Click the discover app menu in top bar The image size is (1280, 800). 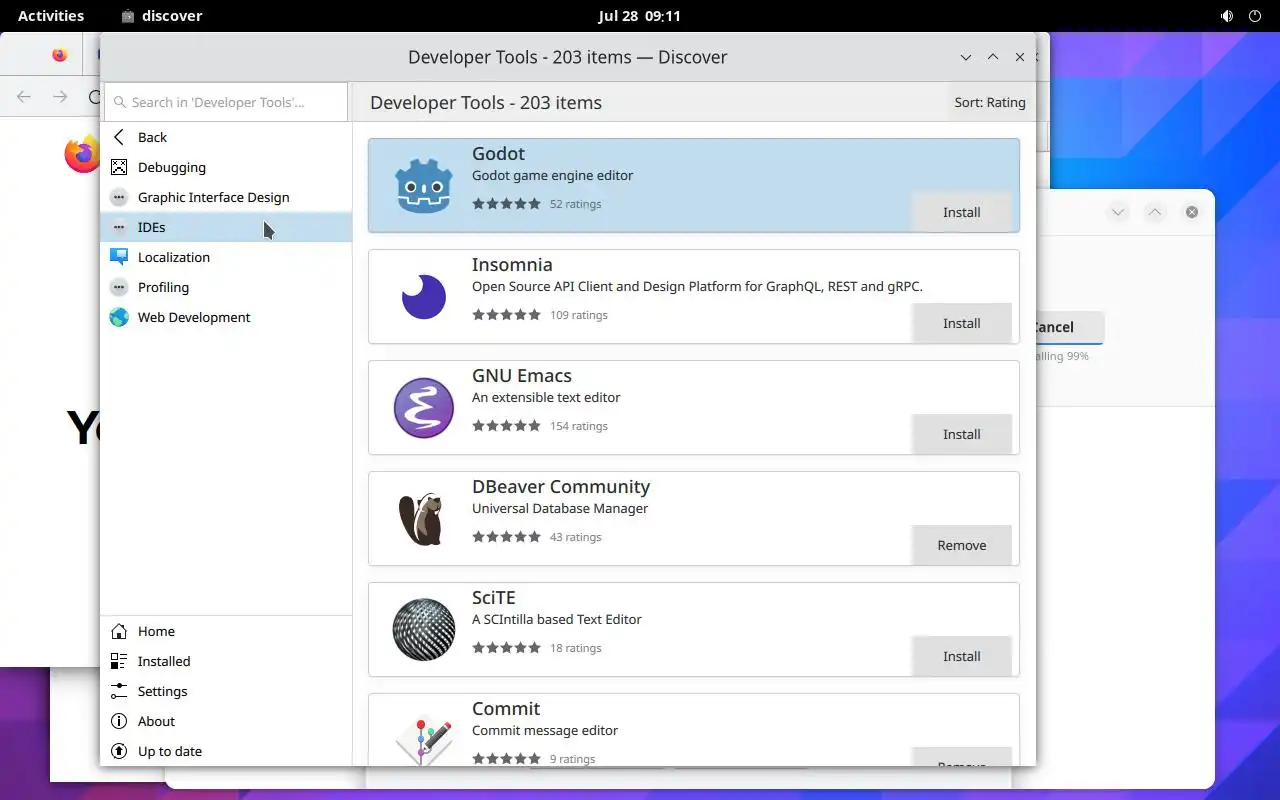tap(161, 16)
